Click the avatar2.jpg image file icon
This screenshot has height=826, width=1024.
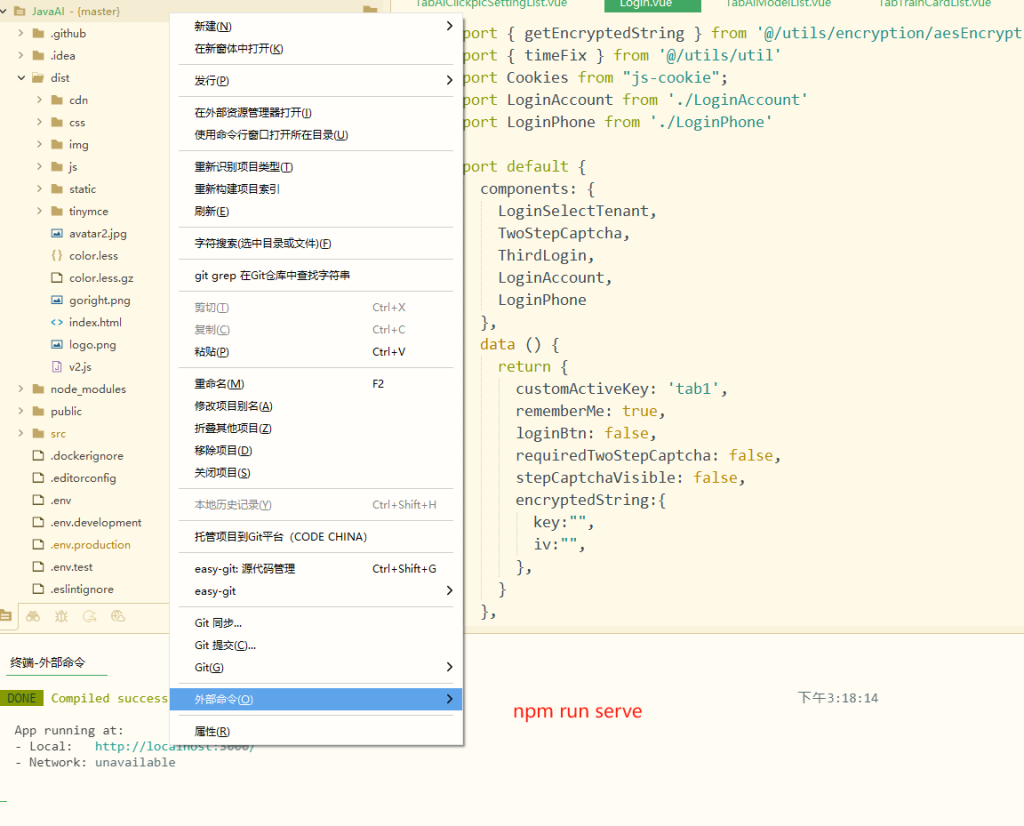pos(57,233)
